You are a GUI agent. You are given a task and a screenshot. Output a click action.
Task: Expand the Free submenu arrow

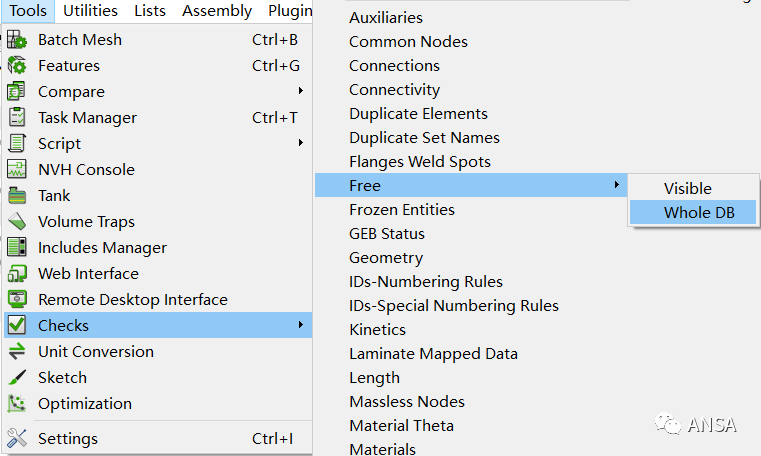[616, 185]
